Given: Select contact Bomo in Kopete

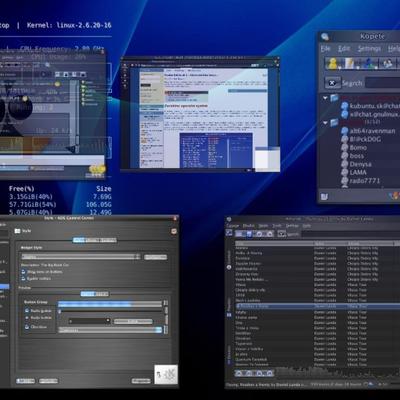Looking at the screenshot, I should [x=354, y=147].
